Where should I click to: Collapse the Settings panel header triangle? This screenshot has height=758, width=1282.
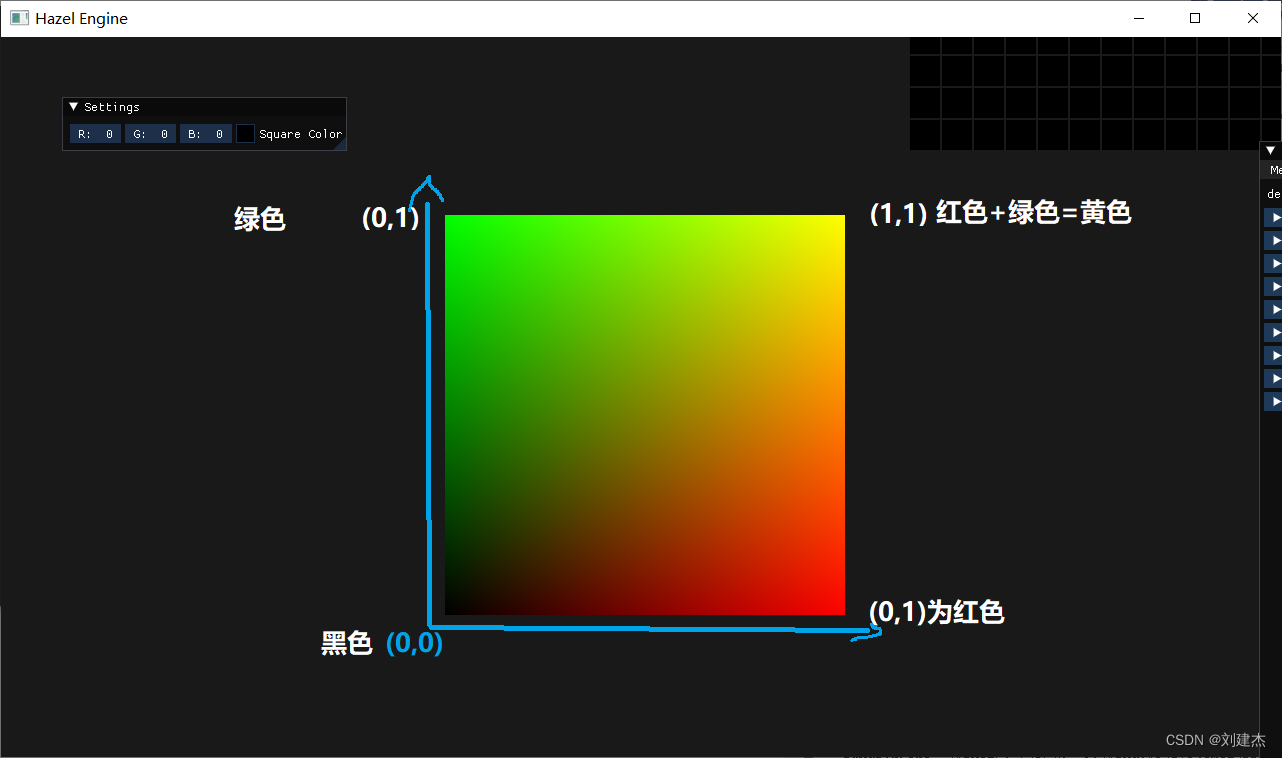coord(72,106)
